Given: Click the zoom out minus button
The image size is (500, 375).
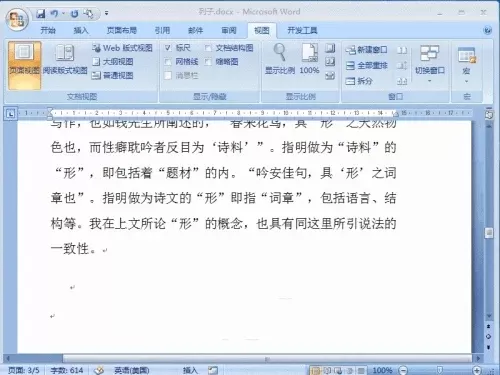Looking at the screenshot, I should pyautogui.click(x=403, y=370).
